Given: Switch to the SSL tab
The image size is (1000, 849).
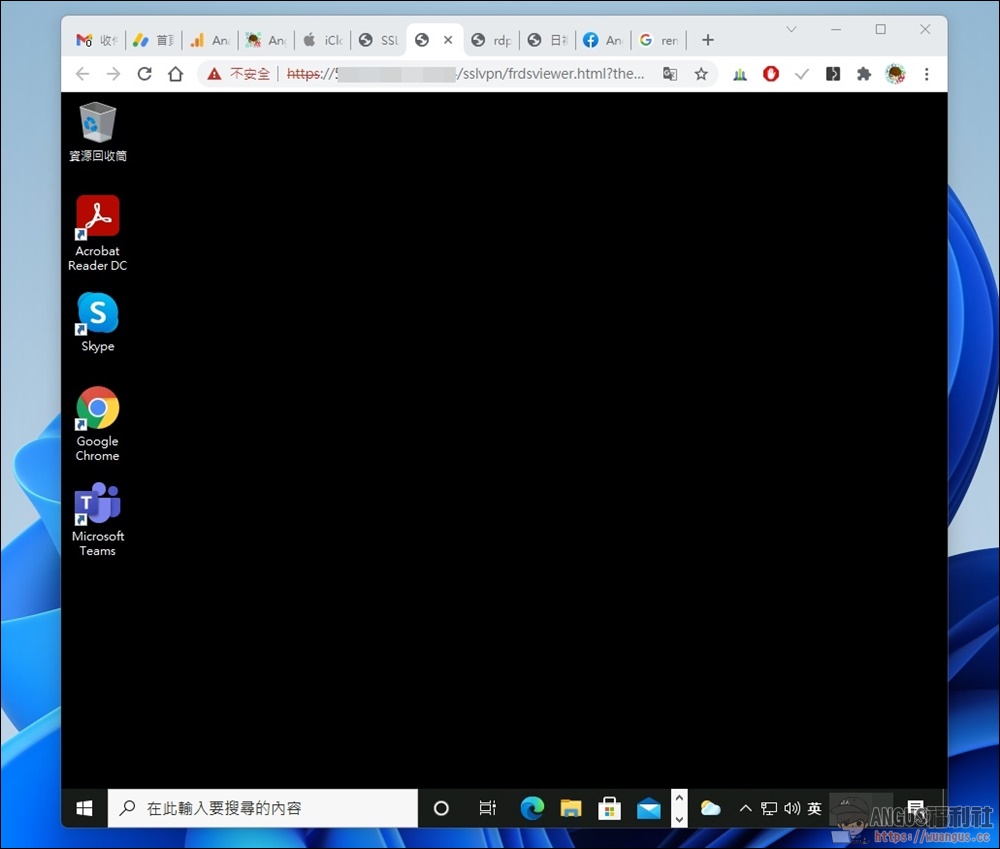Looking at the screenshot, I should 378,40.
